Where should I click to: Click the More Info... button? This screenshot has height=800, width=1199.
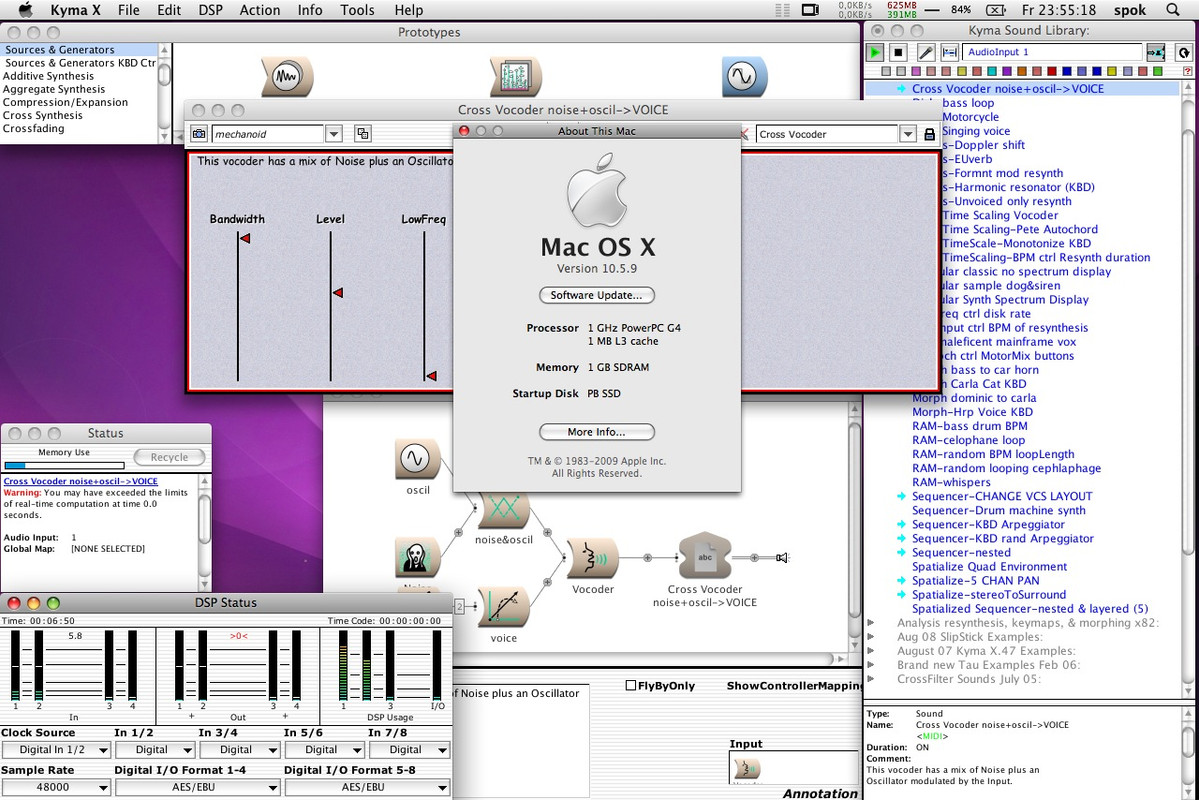596,432
